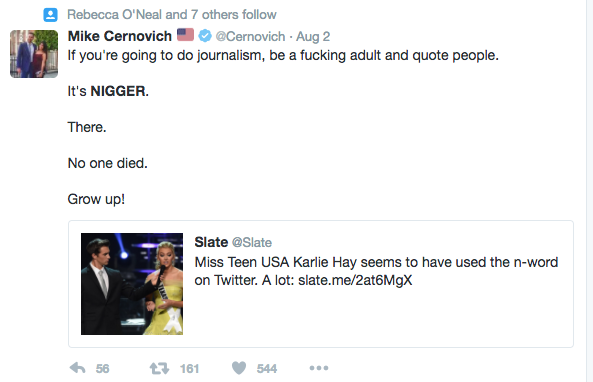Click the blue verified badge
Image resolution: width=593 pixels, height=382 pixels.
(205, 36)
